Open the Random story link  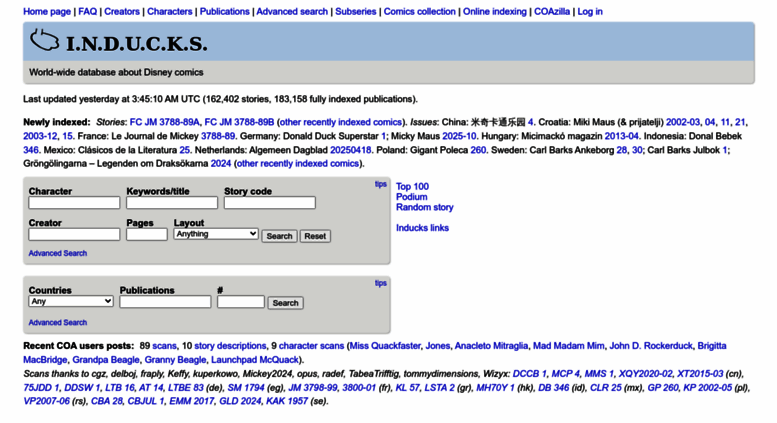click(x=425, y=207)
